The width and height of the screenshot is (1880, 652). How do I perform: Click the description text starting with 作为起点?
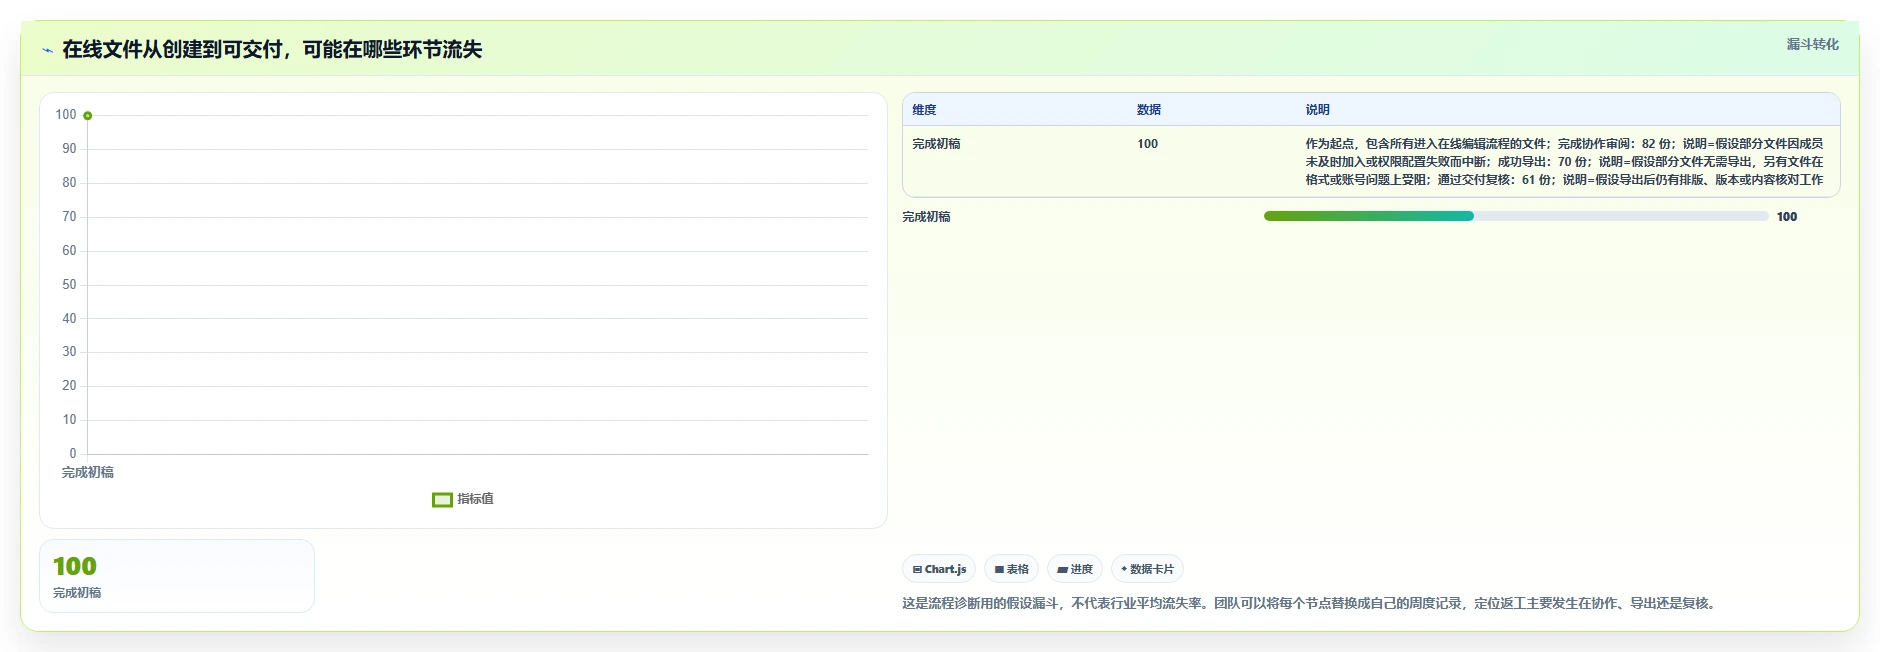tap(1564, 162)
